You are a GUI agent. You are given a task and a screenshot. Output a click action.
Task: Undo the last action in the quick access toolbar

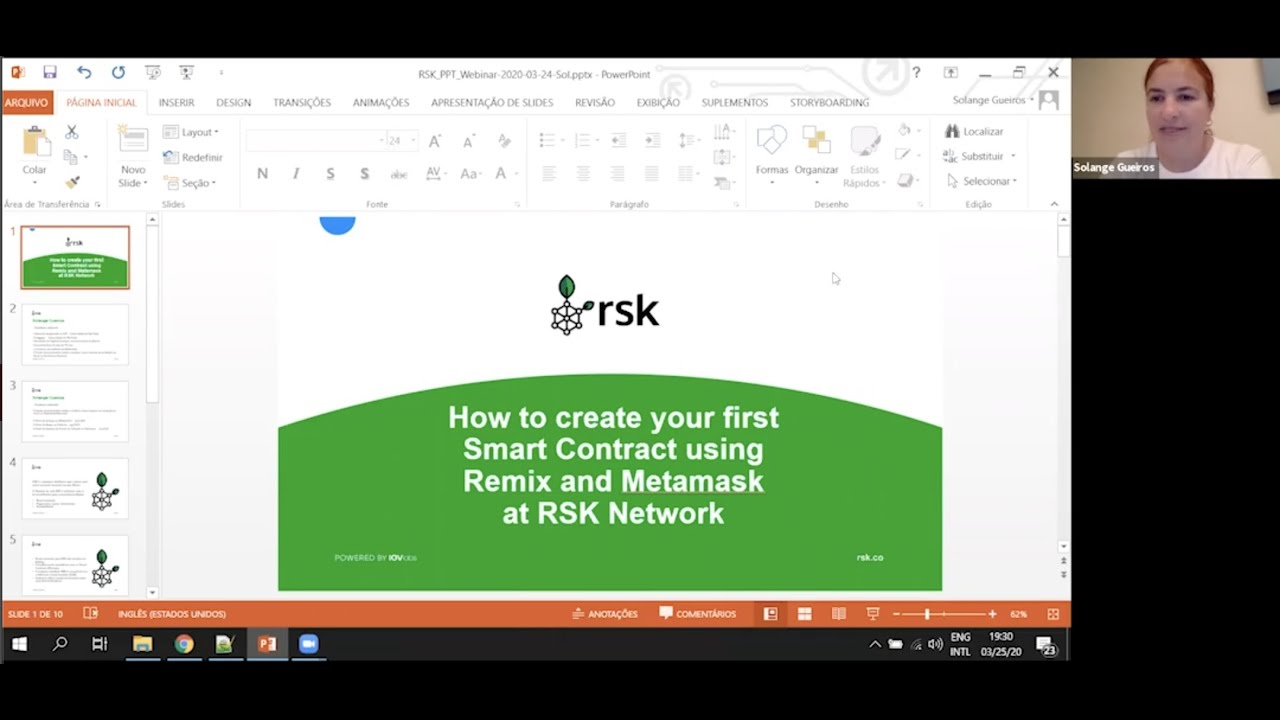pos(84,73)
